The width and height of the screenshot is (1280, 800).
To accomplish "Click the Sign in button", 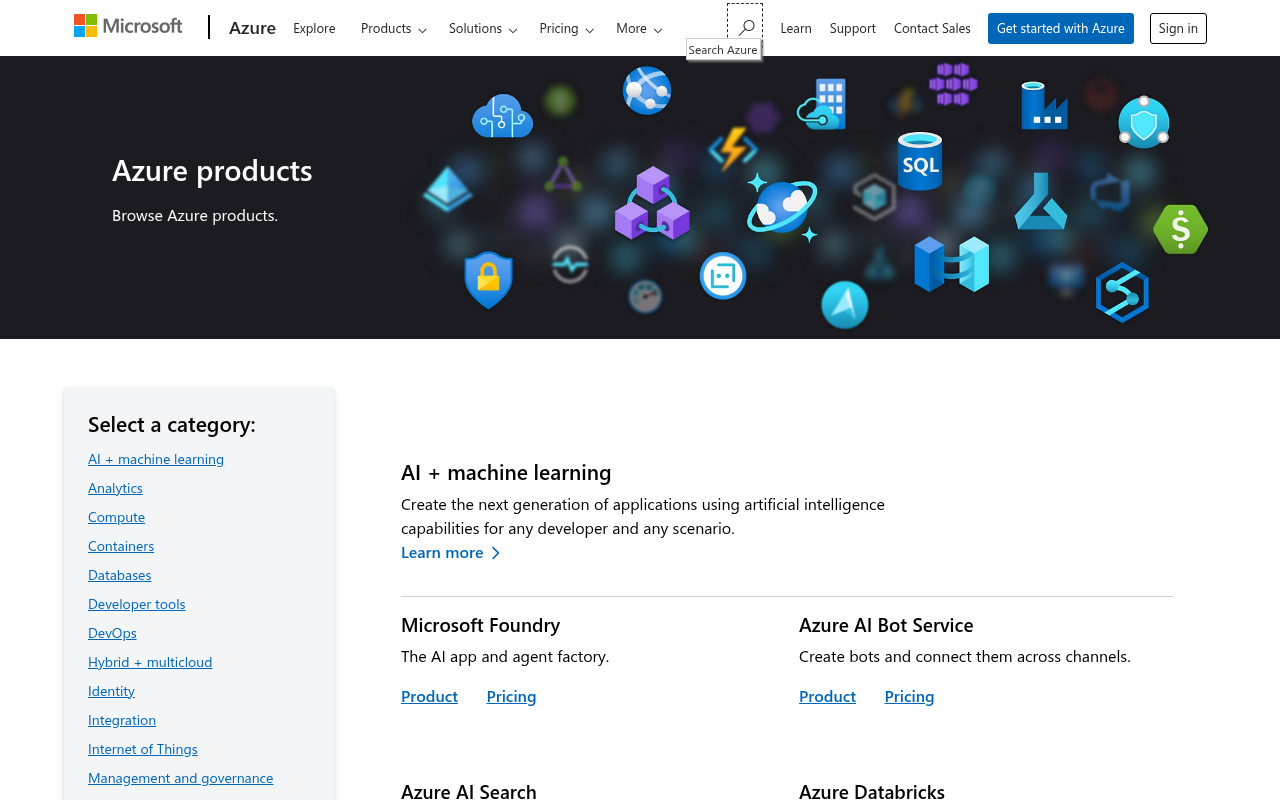I will [1178, 28].
